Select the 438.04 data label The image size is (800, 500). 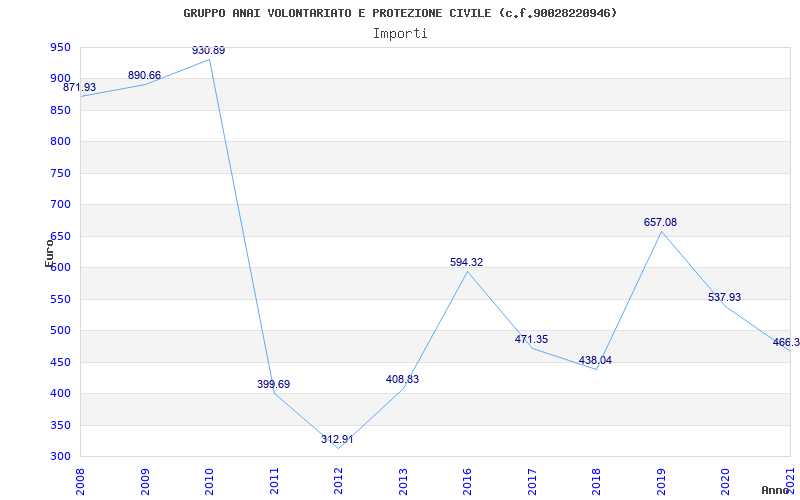coord(595,360)
